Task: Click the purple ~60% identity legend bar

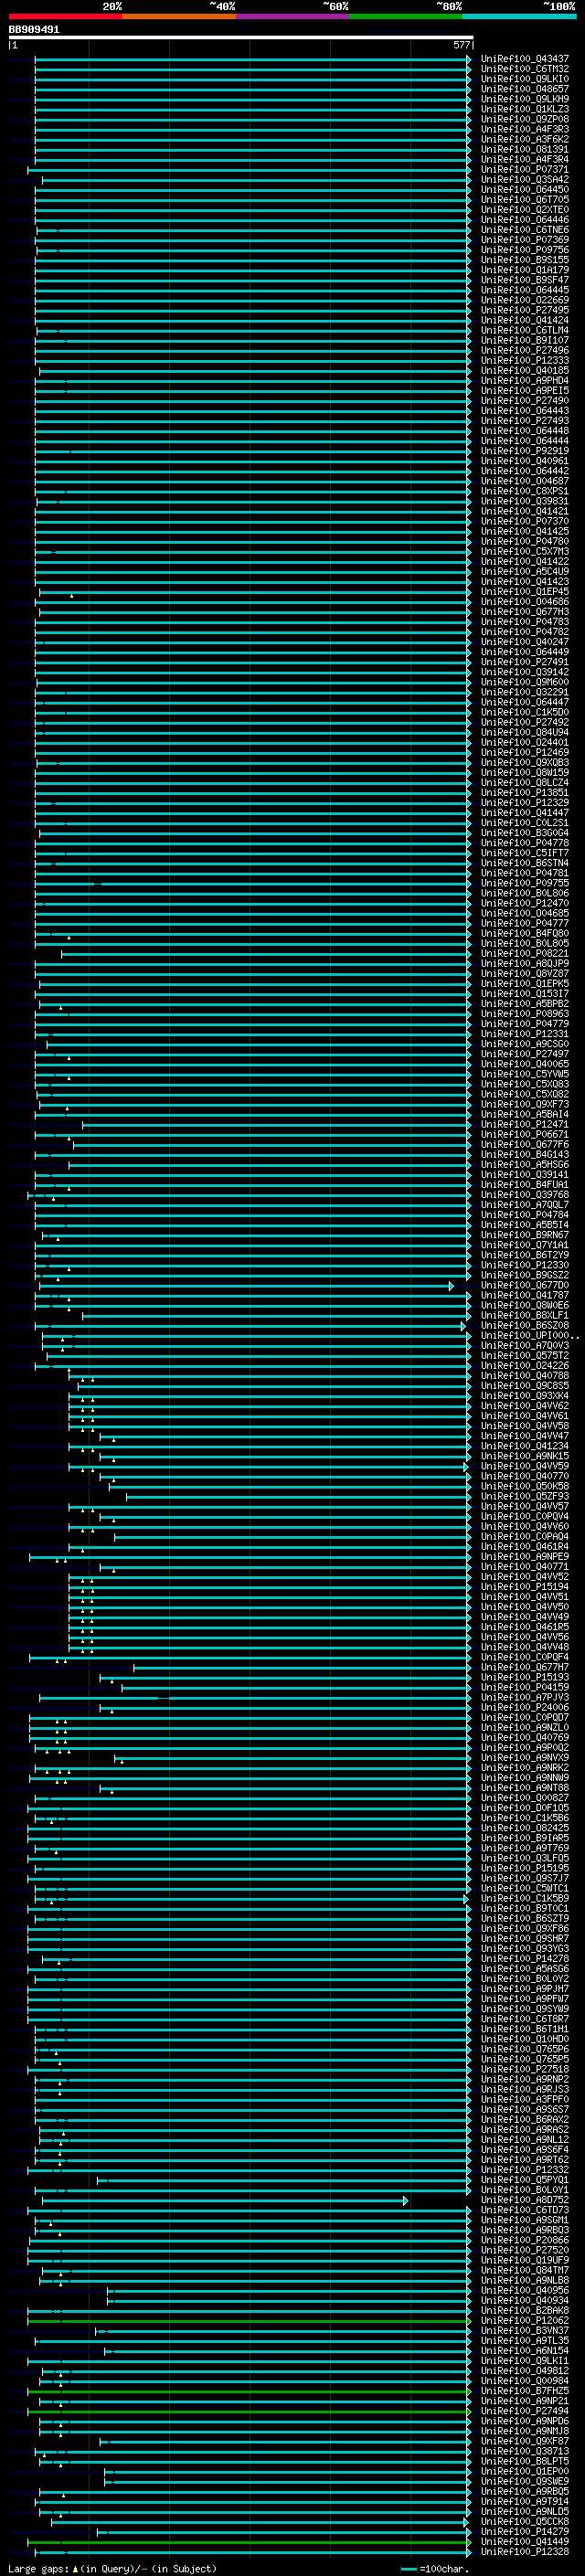Action: pyautogui.click(x=293, y=16)
